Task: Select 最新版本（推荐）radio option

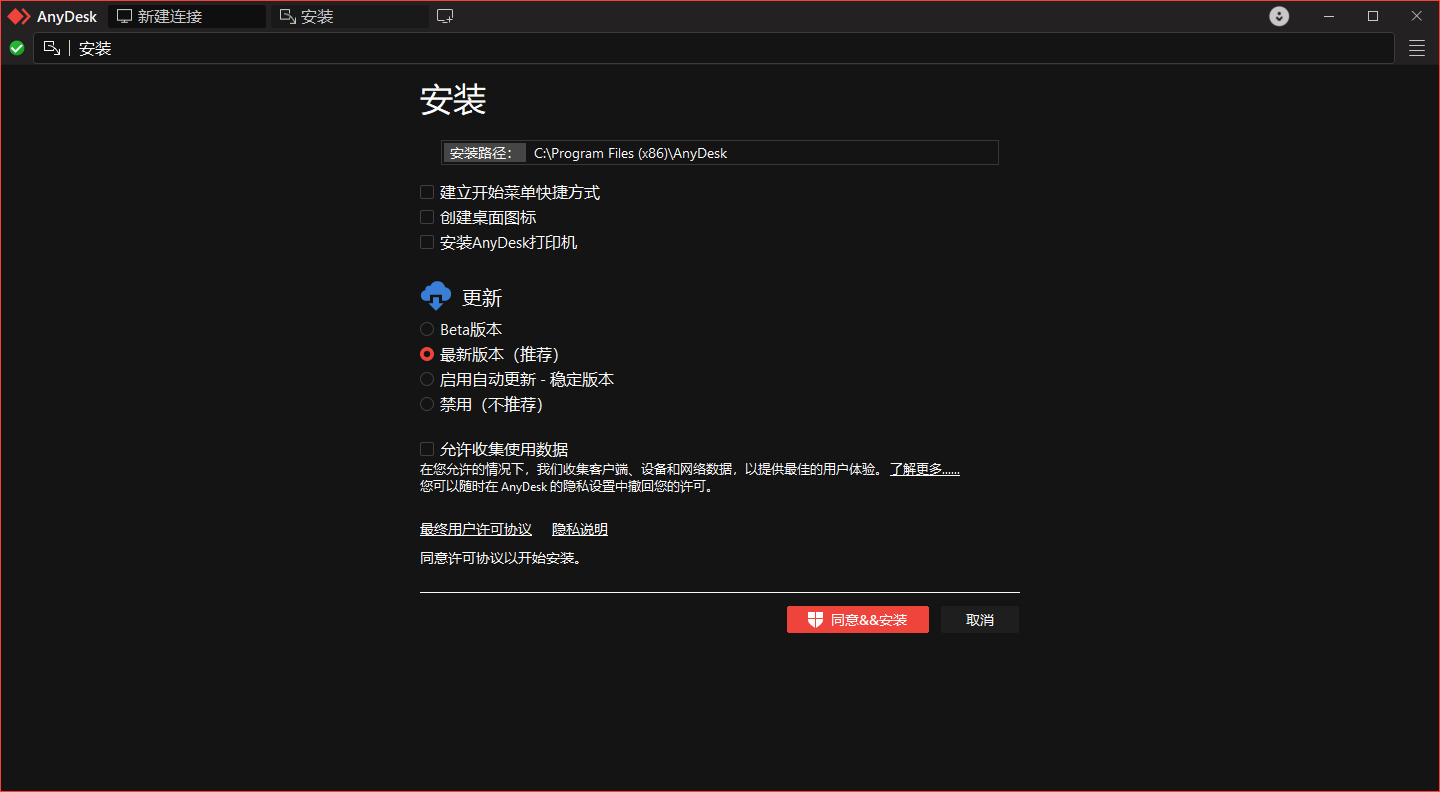Action: point(427,354)
